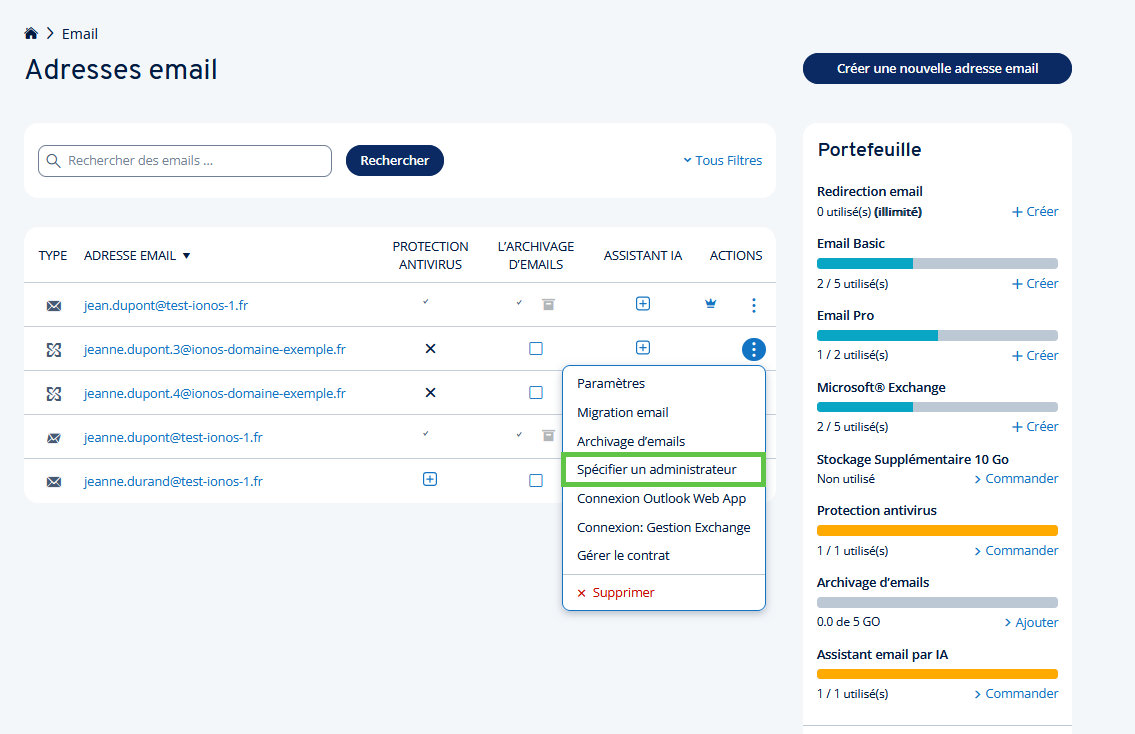Open the three-dot actions menu for jean.dupont
The width and height of the screenshot is (1135, 734).
pos(754,305)
